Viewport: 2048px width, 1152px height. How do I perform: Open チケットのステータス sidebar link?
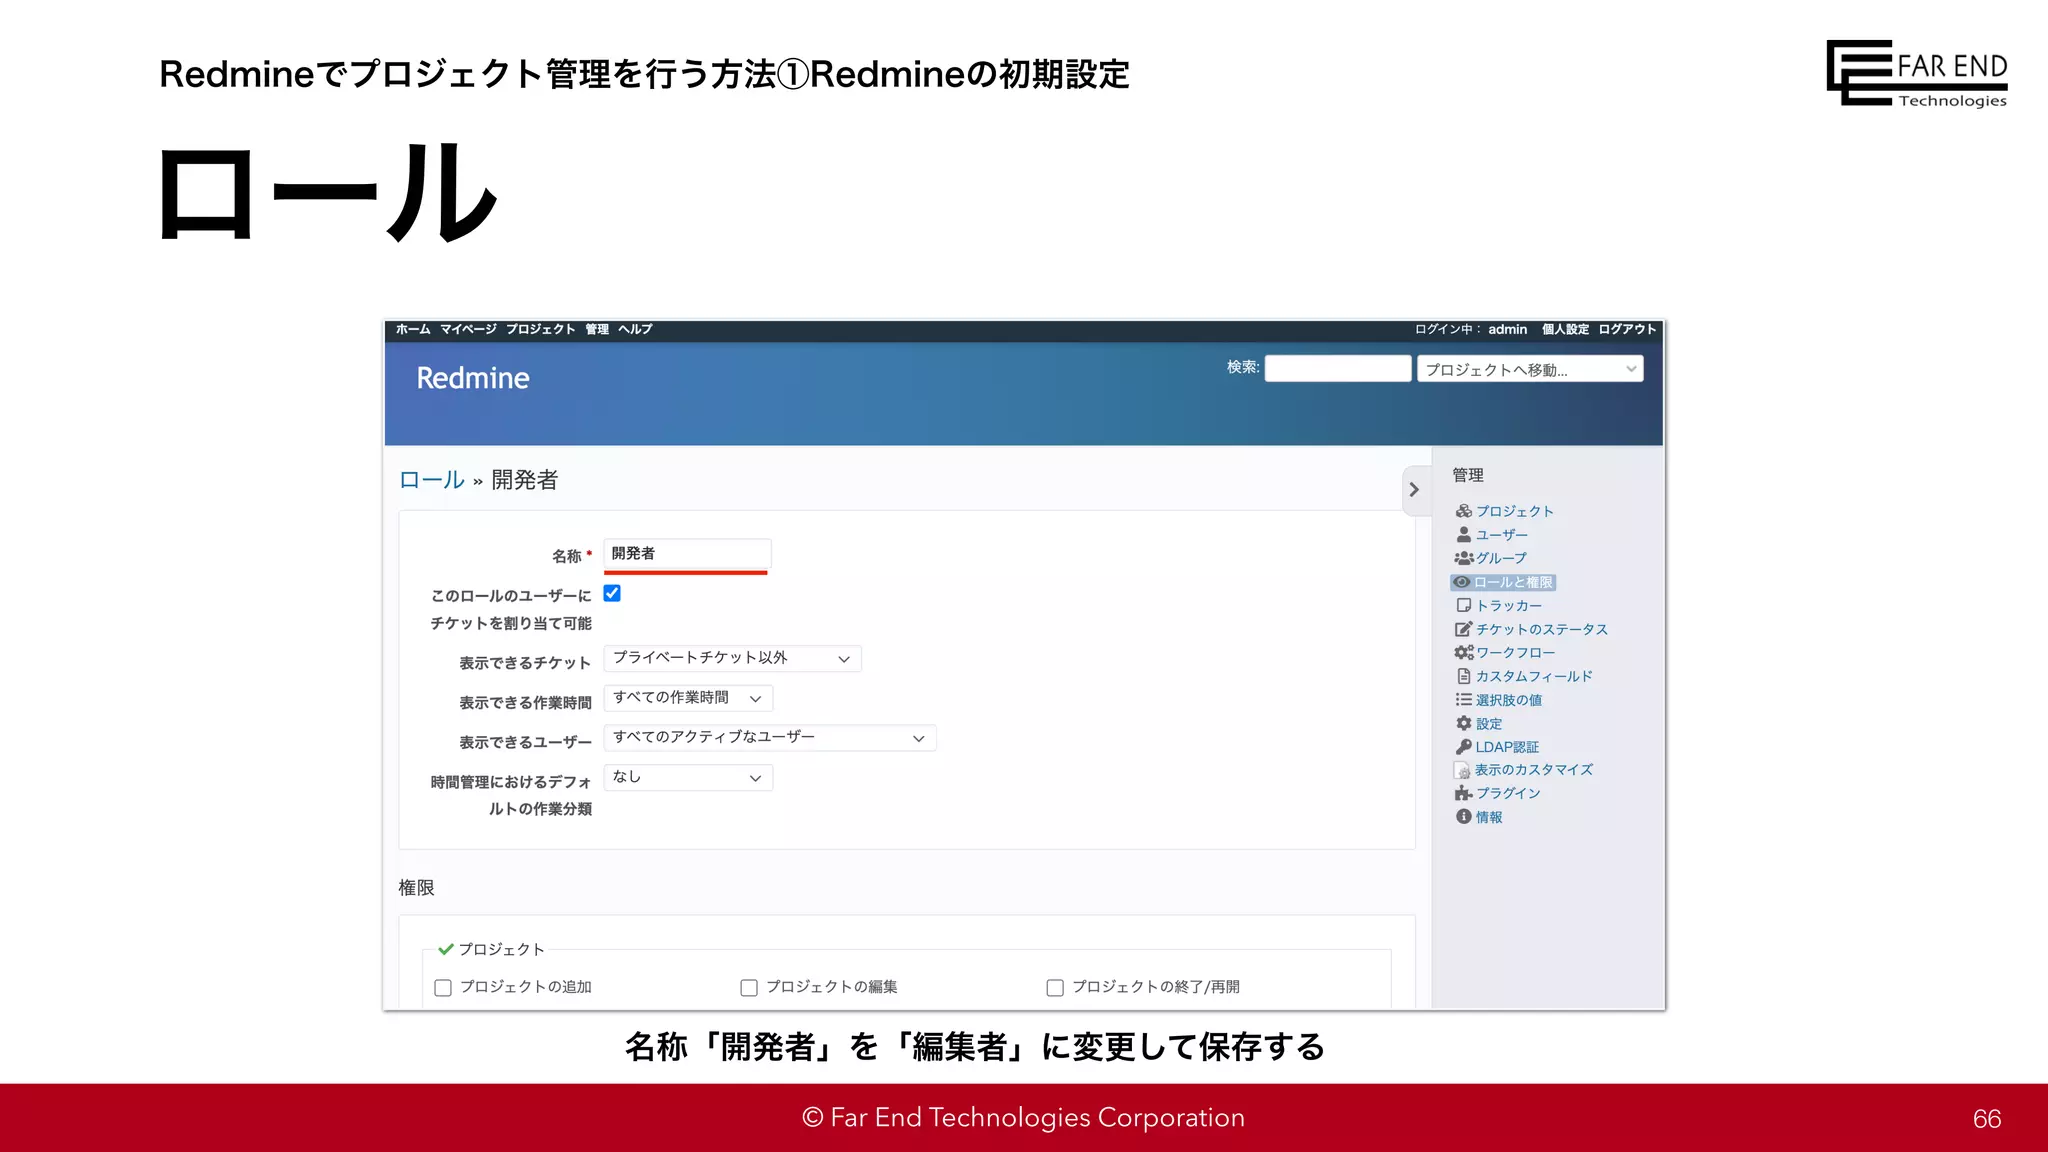pos(1542,629)
